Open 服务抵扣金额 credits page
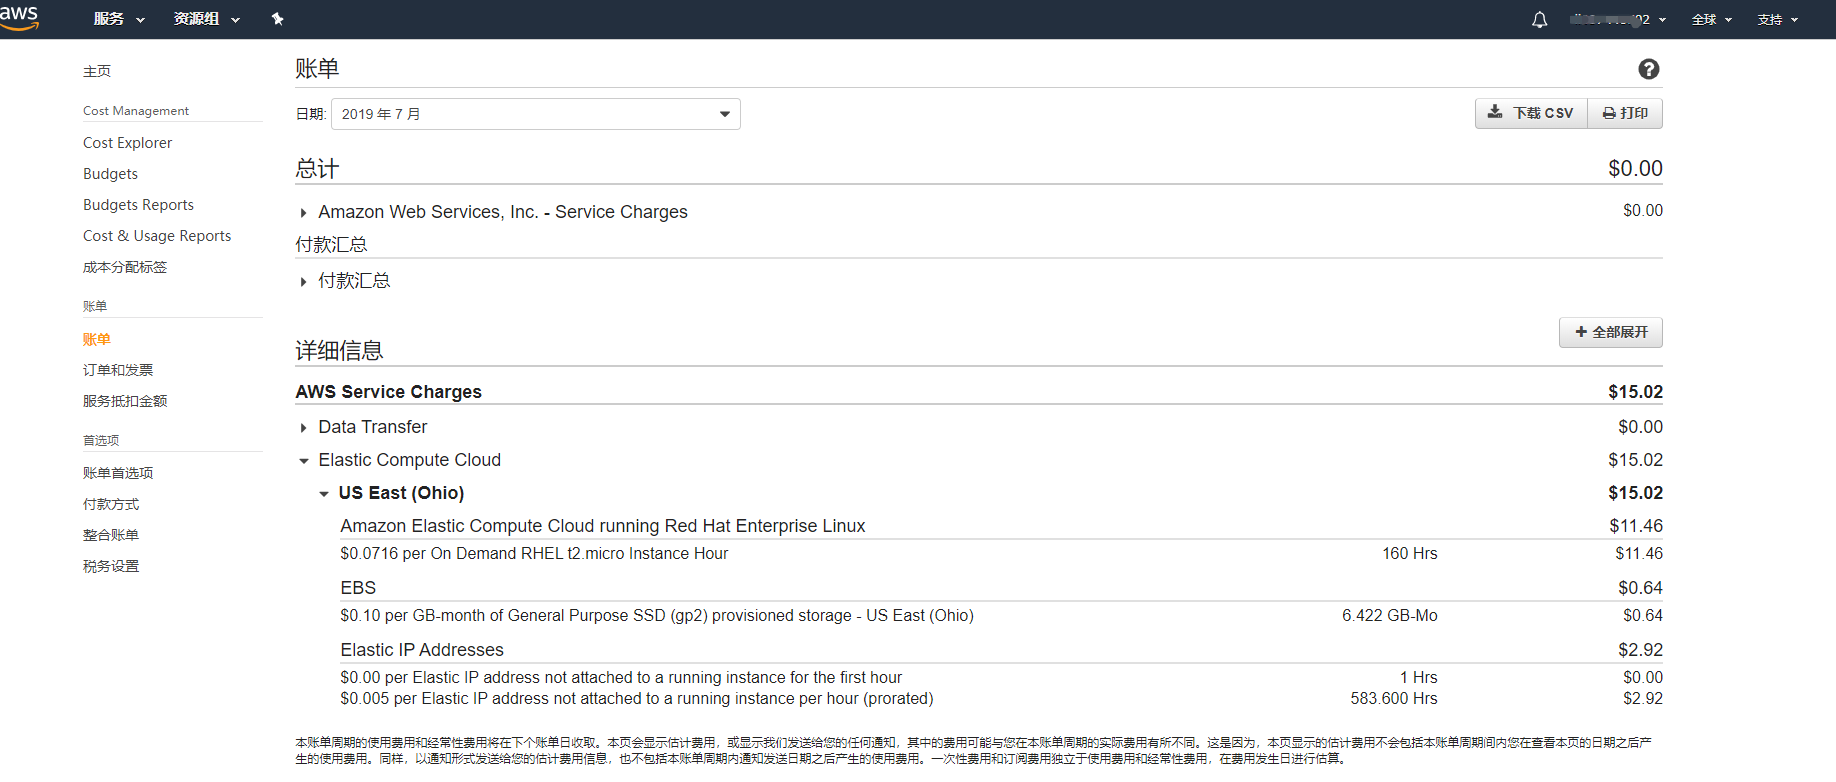Screen dimensions: 1836x782 [125, 401]
